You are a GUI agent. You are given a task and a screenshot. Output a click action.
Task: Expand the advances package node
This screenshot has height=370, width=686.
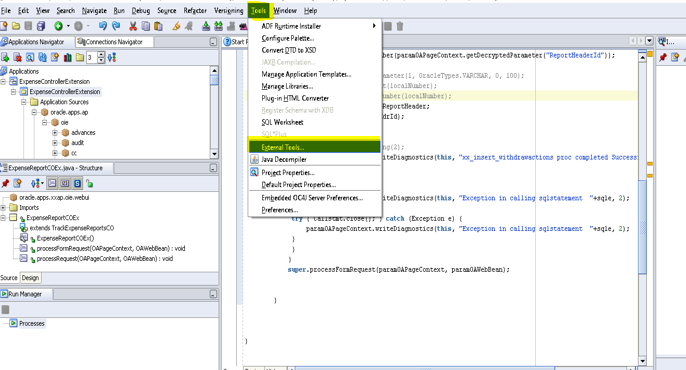click(55, 133)
